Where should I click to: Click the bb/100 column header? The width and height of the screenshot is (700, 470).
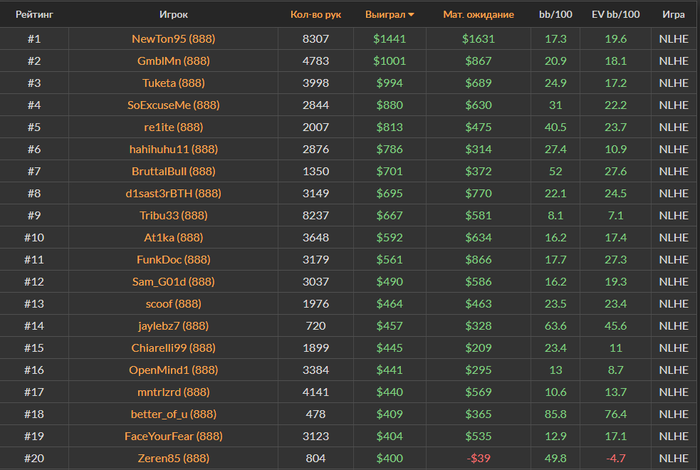555,15
